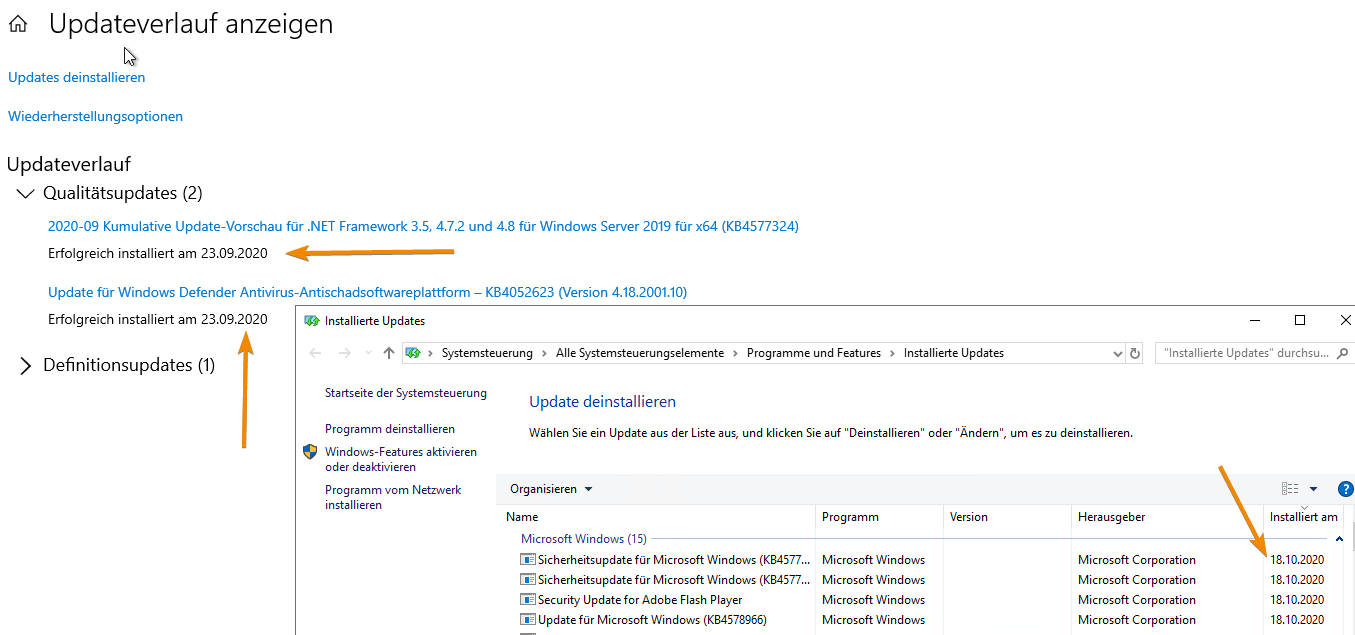The image size is (1355, 635).
Task: Open the recent locations dropdown arrow
Action: coord(368,353)
